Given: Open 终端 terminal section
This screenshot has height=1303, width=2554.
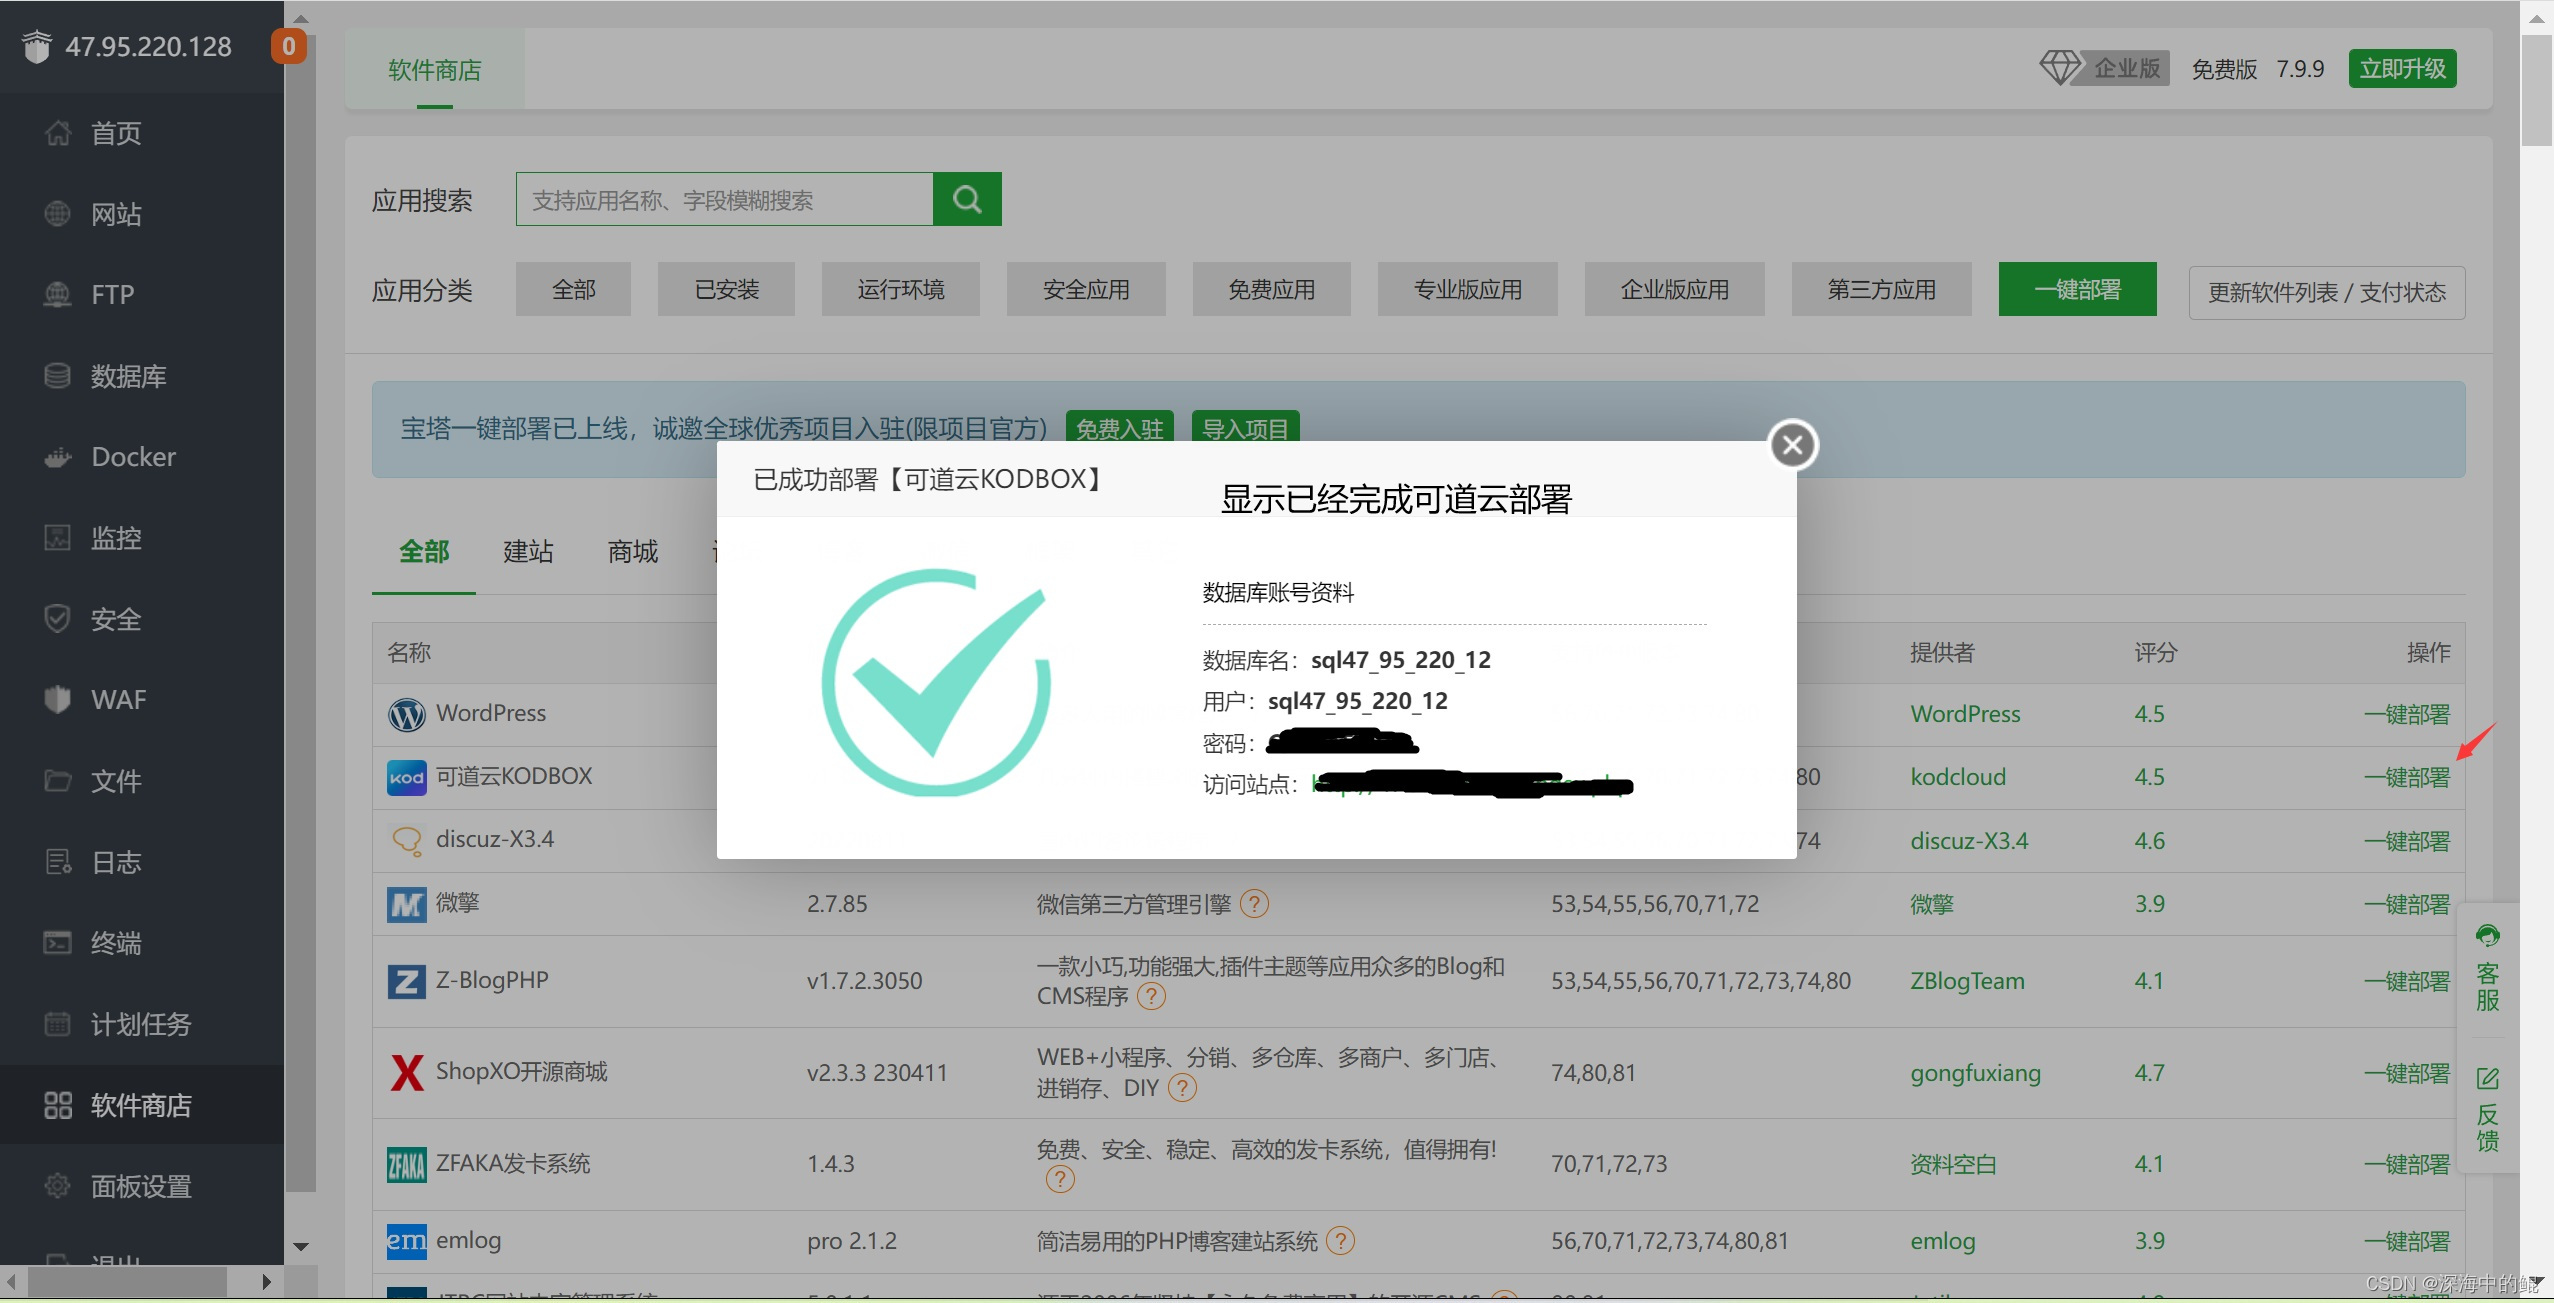Looking at the screenshot, I should pos(116,943).
